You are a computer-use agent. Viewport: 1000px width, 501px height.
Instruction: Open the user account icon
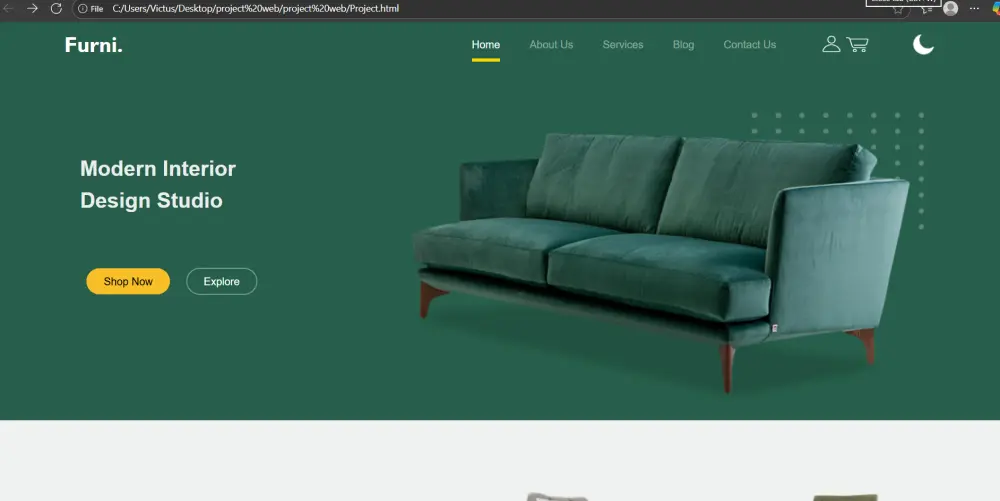click(x=831, y=44)
